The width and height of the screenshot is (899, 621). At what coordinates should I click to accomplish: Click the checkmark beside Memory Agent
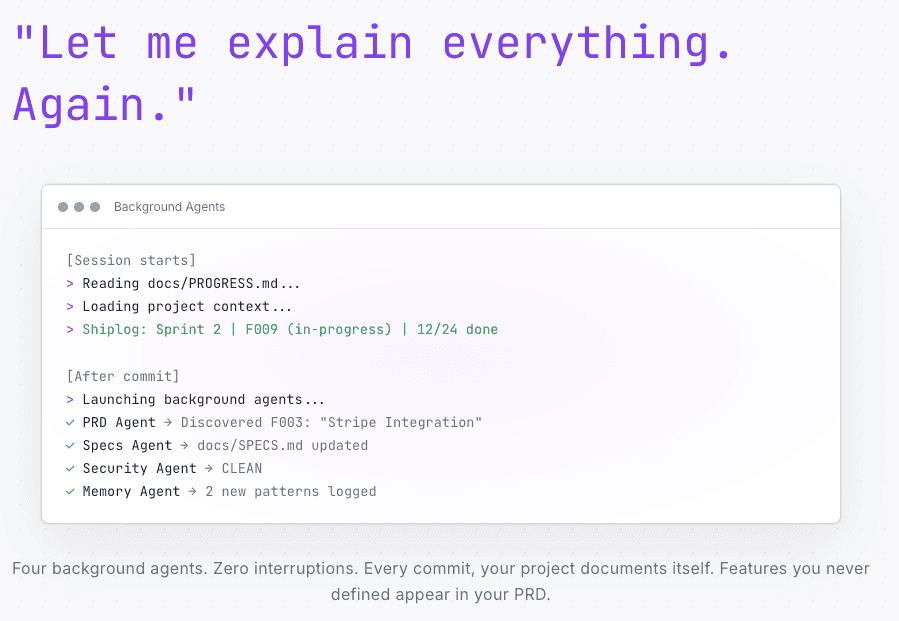click(71, 492)
